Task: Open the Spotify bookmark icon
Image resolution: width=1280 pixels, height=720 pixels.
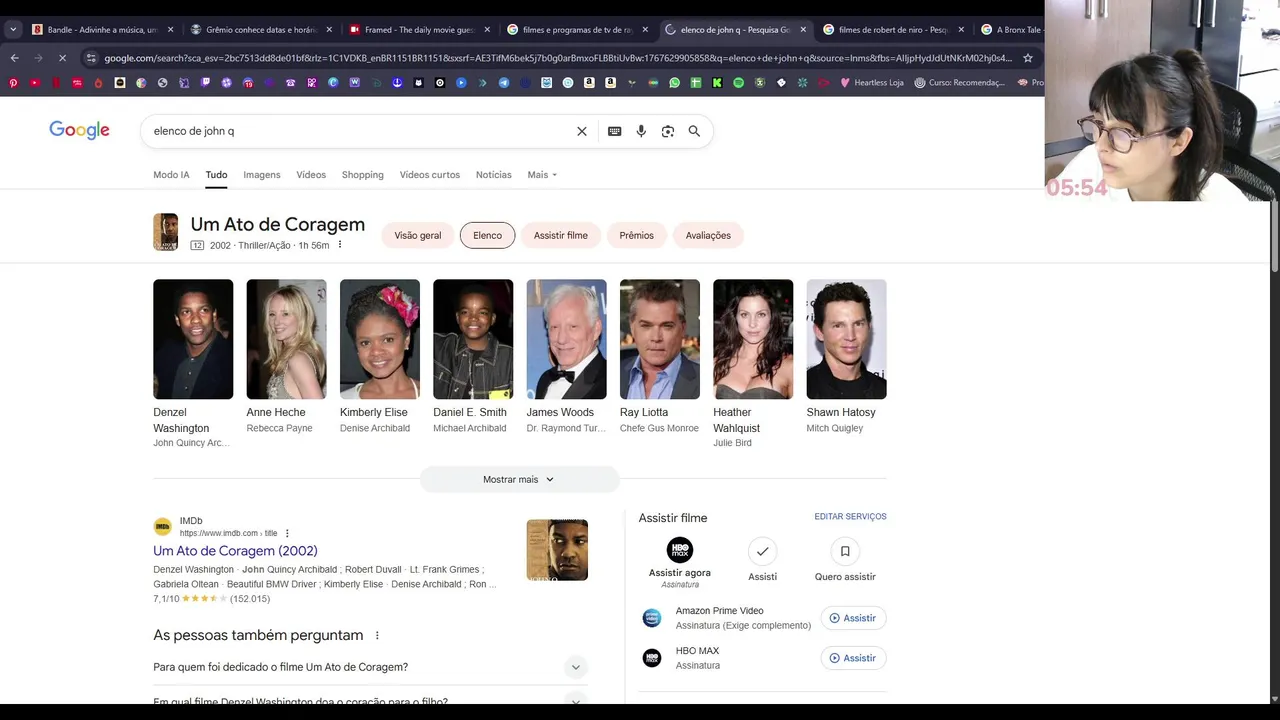Action: [739, 83]
